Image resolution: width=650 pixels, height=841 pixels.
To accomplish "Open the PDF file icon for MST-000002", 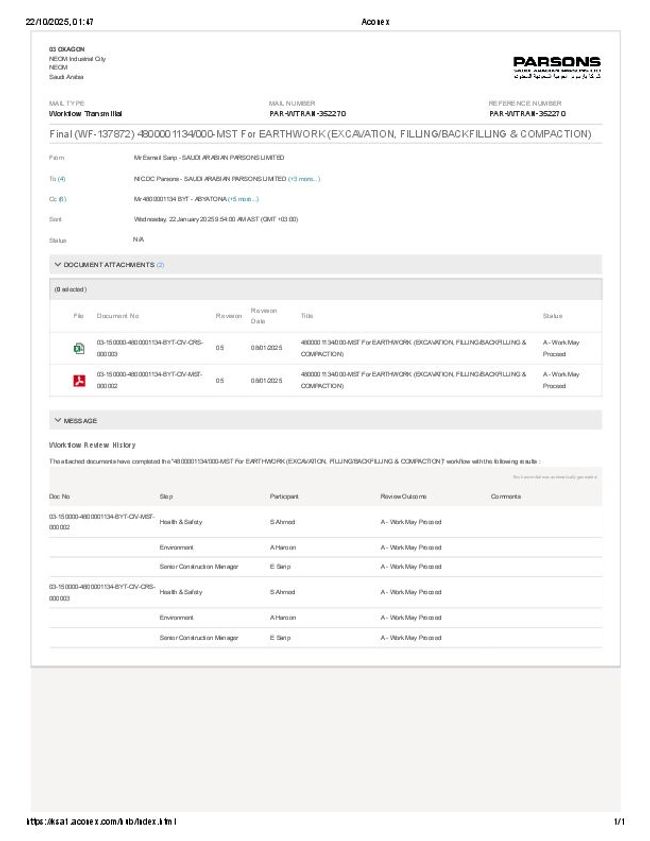I will [x=78, y=380].
